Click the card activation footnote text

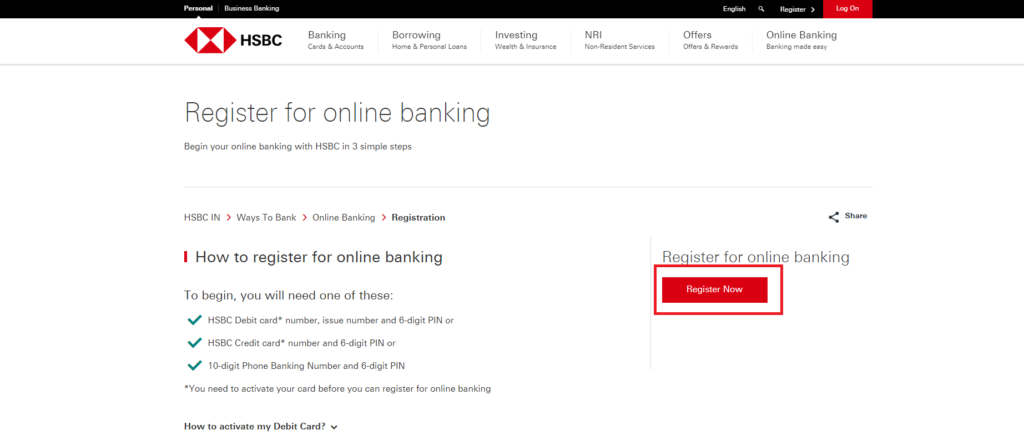338,388
